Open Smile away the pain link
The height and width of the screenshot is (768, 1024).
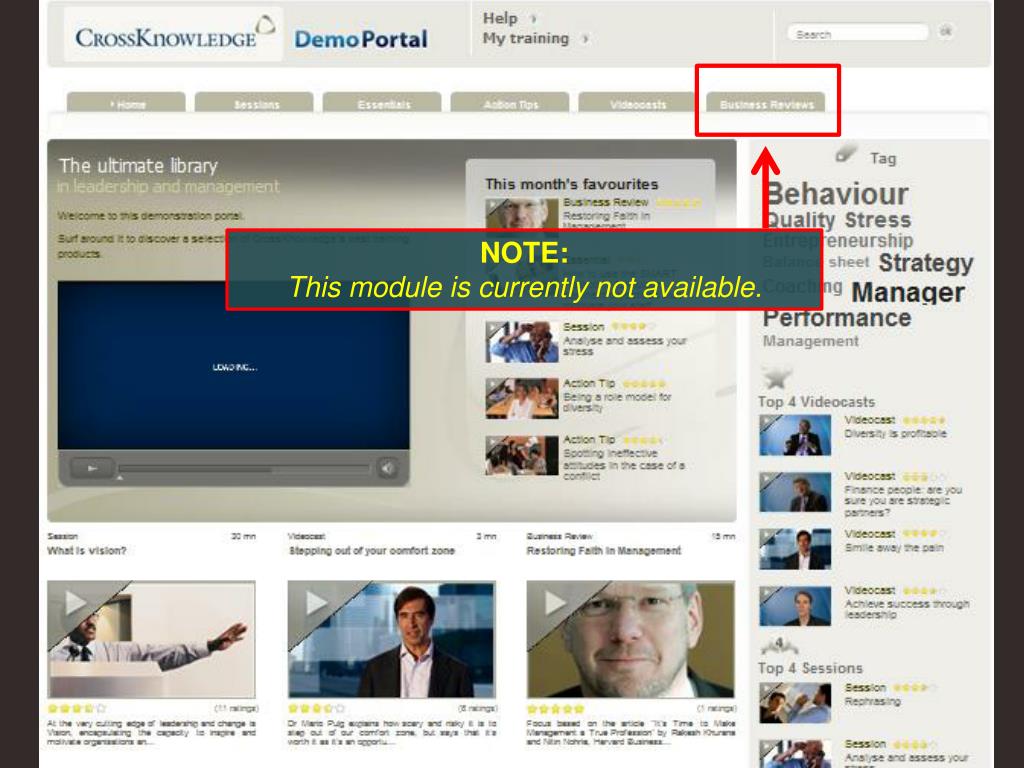click(894, 547)
